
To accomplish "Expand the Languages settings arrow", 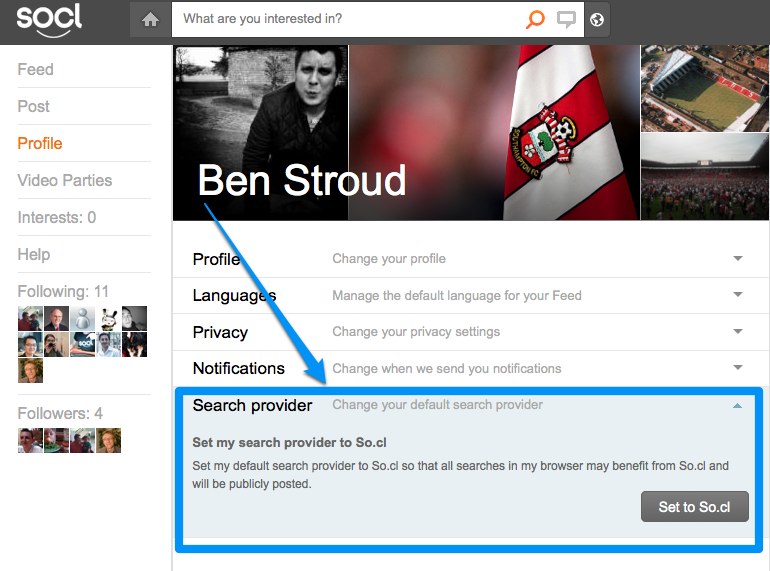I will 738,295.
